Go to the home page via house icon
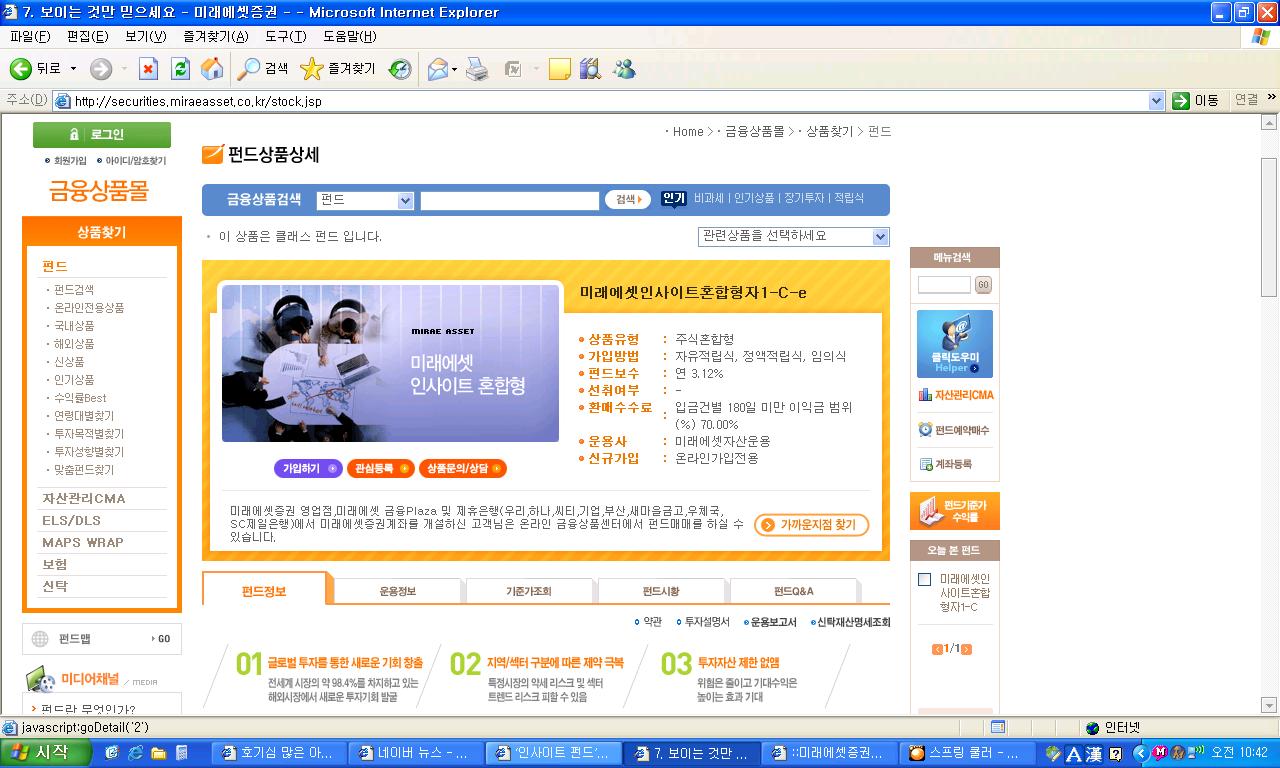This screenshot has width=1280, height=768. pos(212,69)
